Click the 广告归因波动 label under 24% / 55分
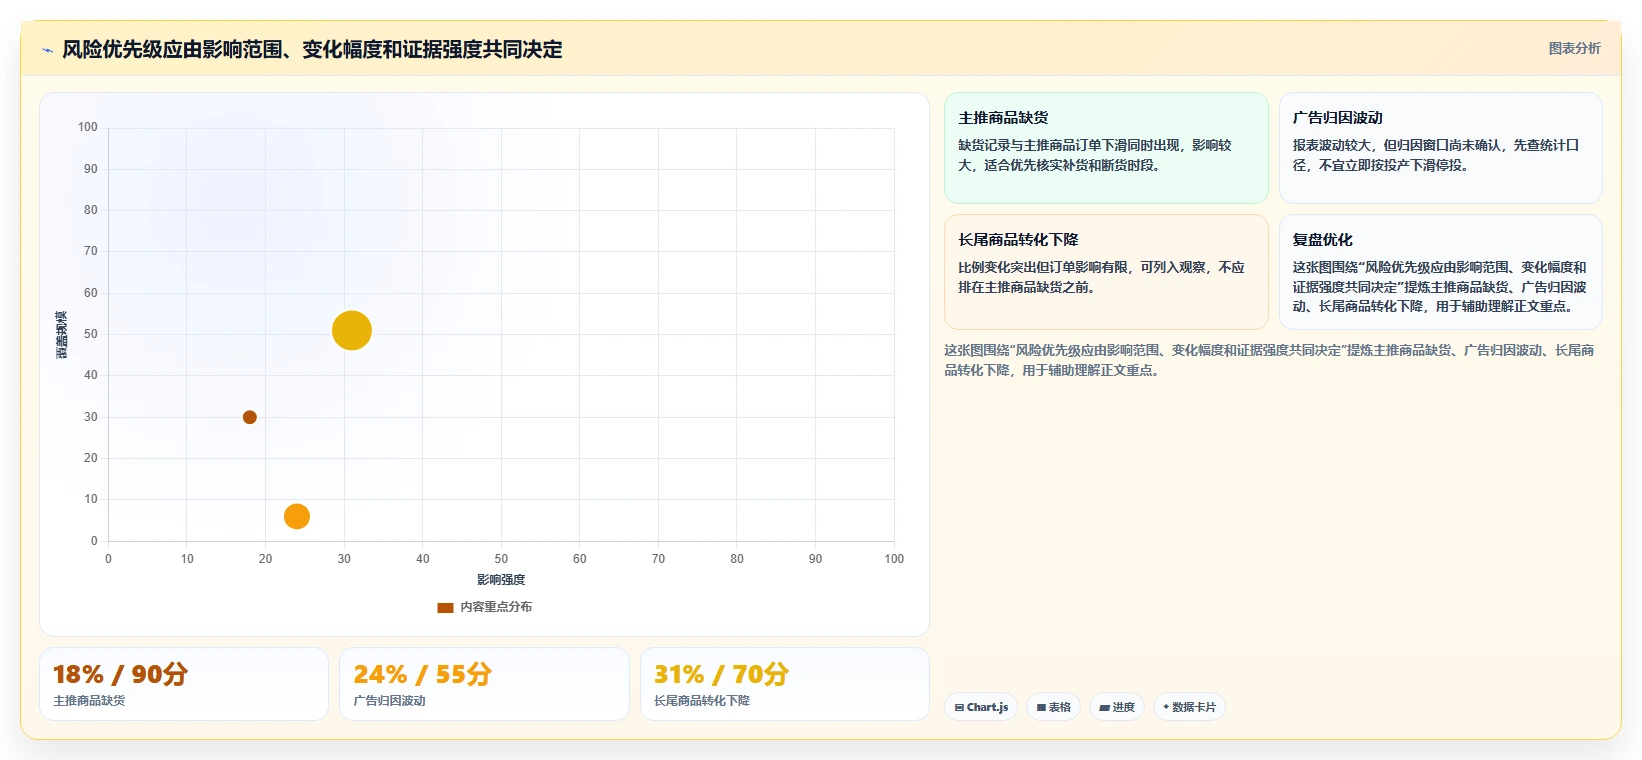1642x760 pixels. [389, 701]
